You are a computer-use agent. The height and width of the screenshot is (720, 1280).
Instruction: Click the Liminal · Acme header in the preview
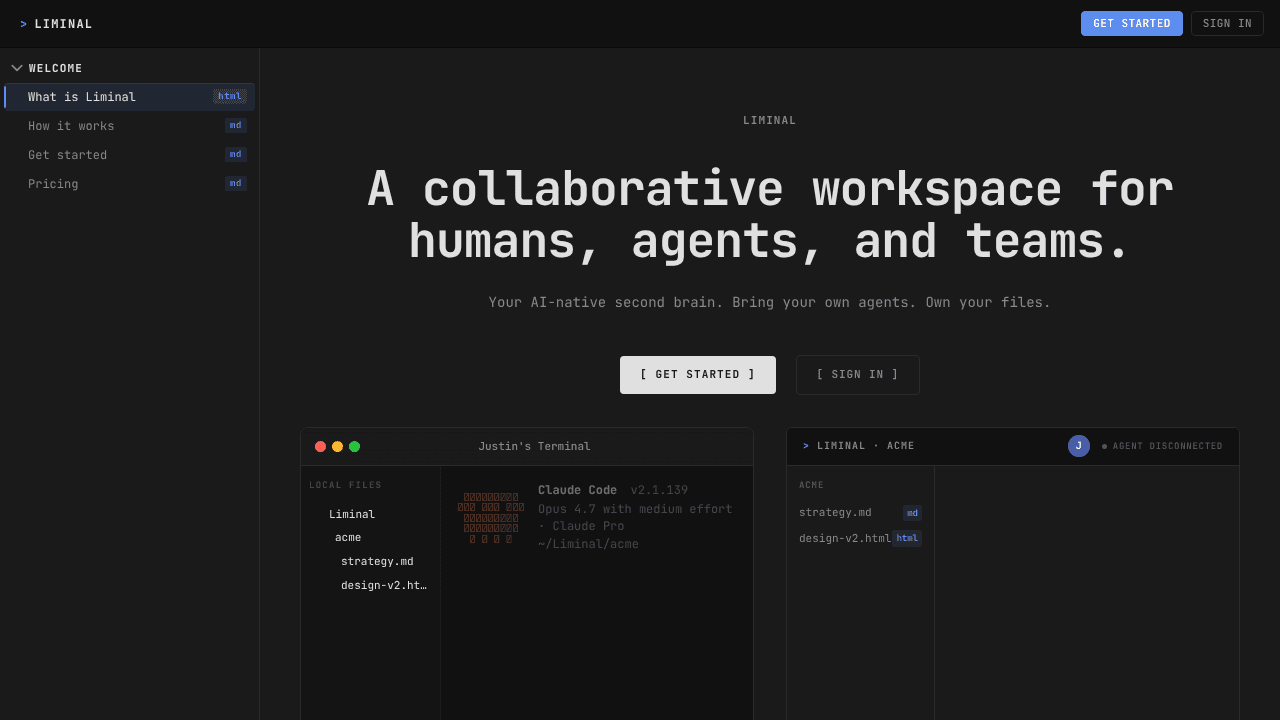(859, 446)
